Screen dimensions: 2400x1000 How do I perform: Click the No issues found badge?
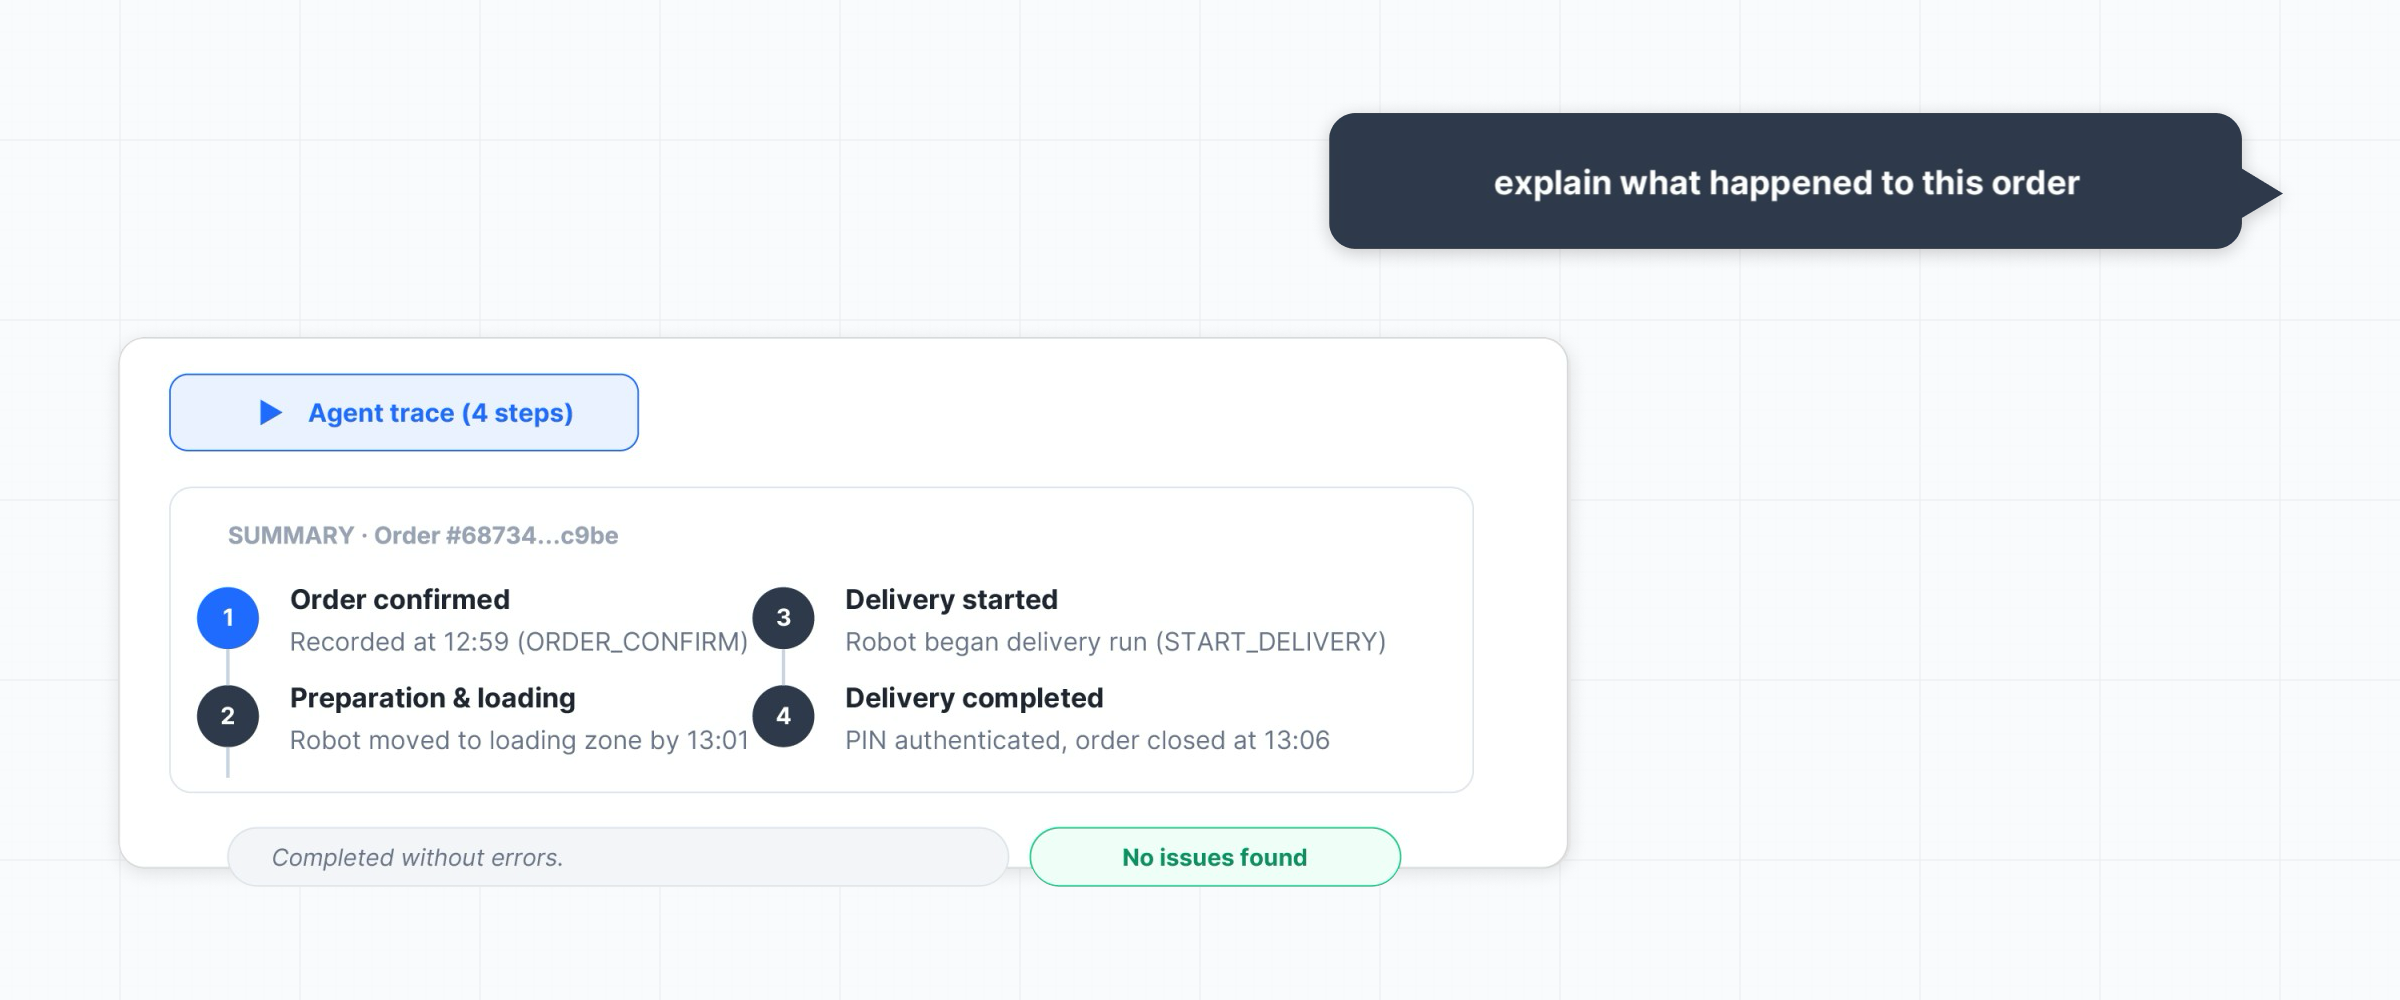(x=1215, y=857)
